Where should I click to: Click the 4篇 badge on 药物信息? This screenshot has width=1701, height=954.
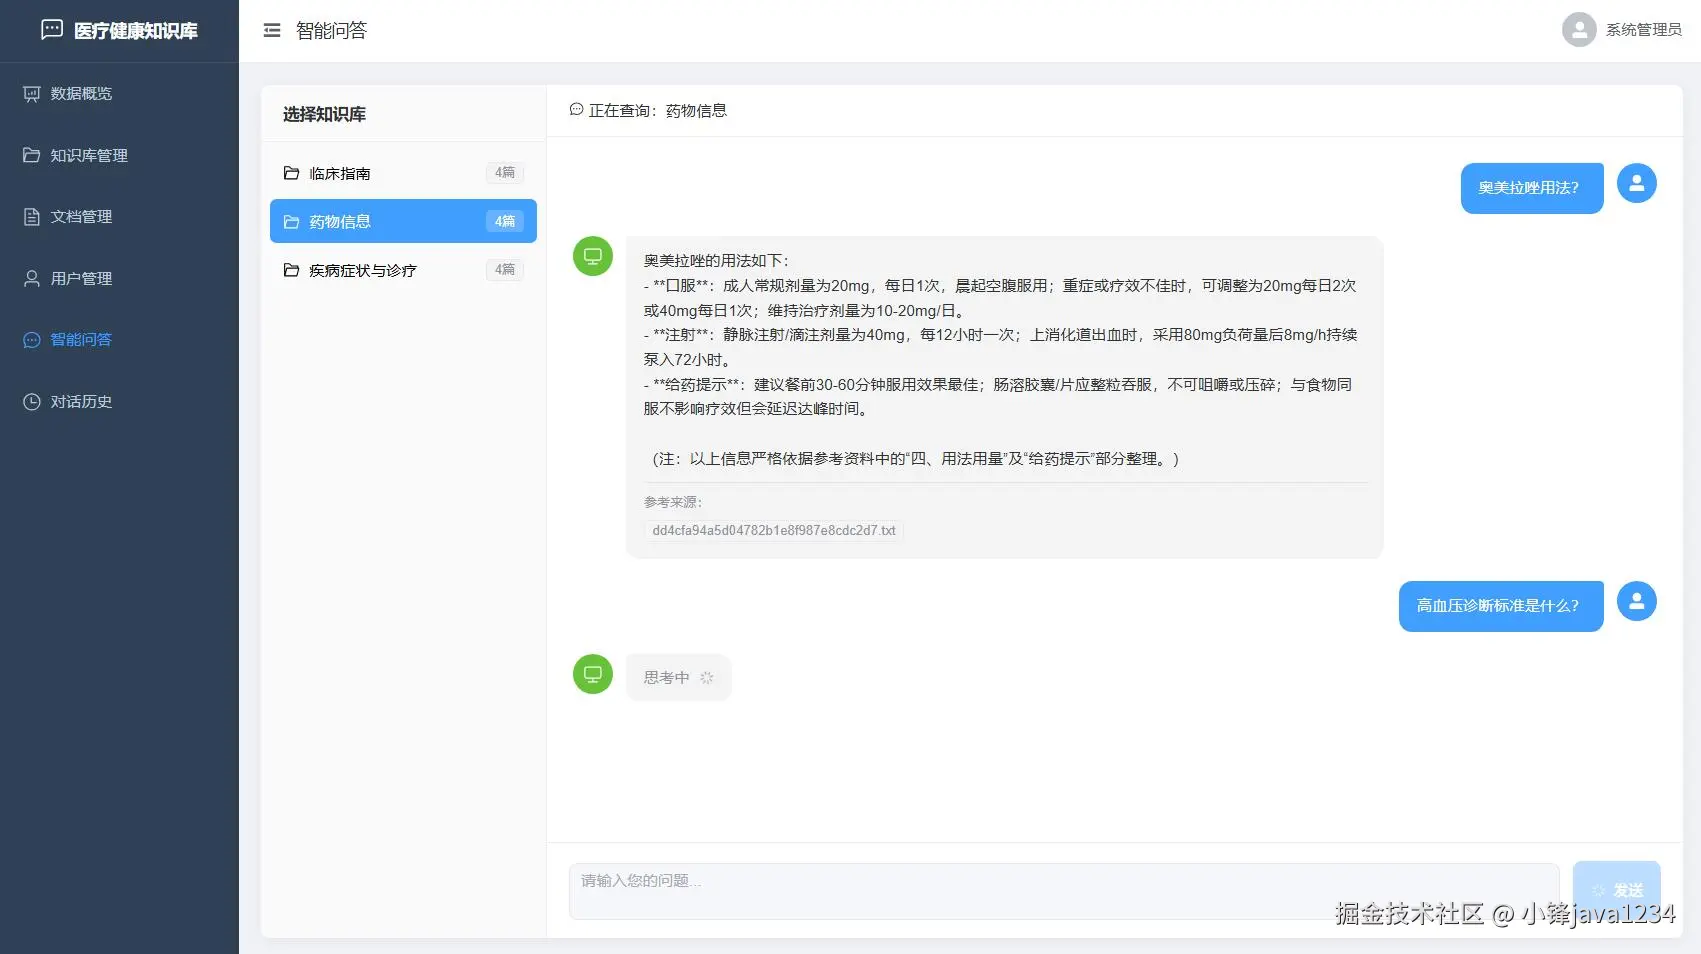(x=505, y=222)
